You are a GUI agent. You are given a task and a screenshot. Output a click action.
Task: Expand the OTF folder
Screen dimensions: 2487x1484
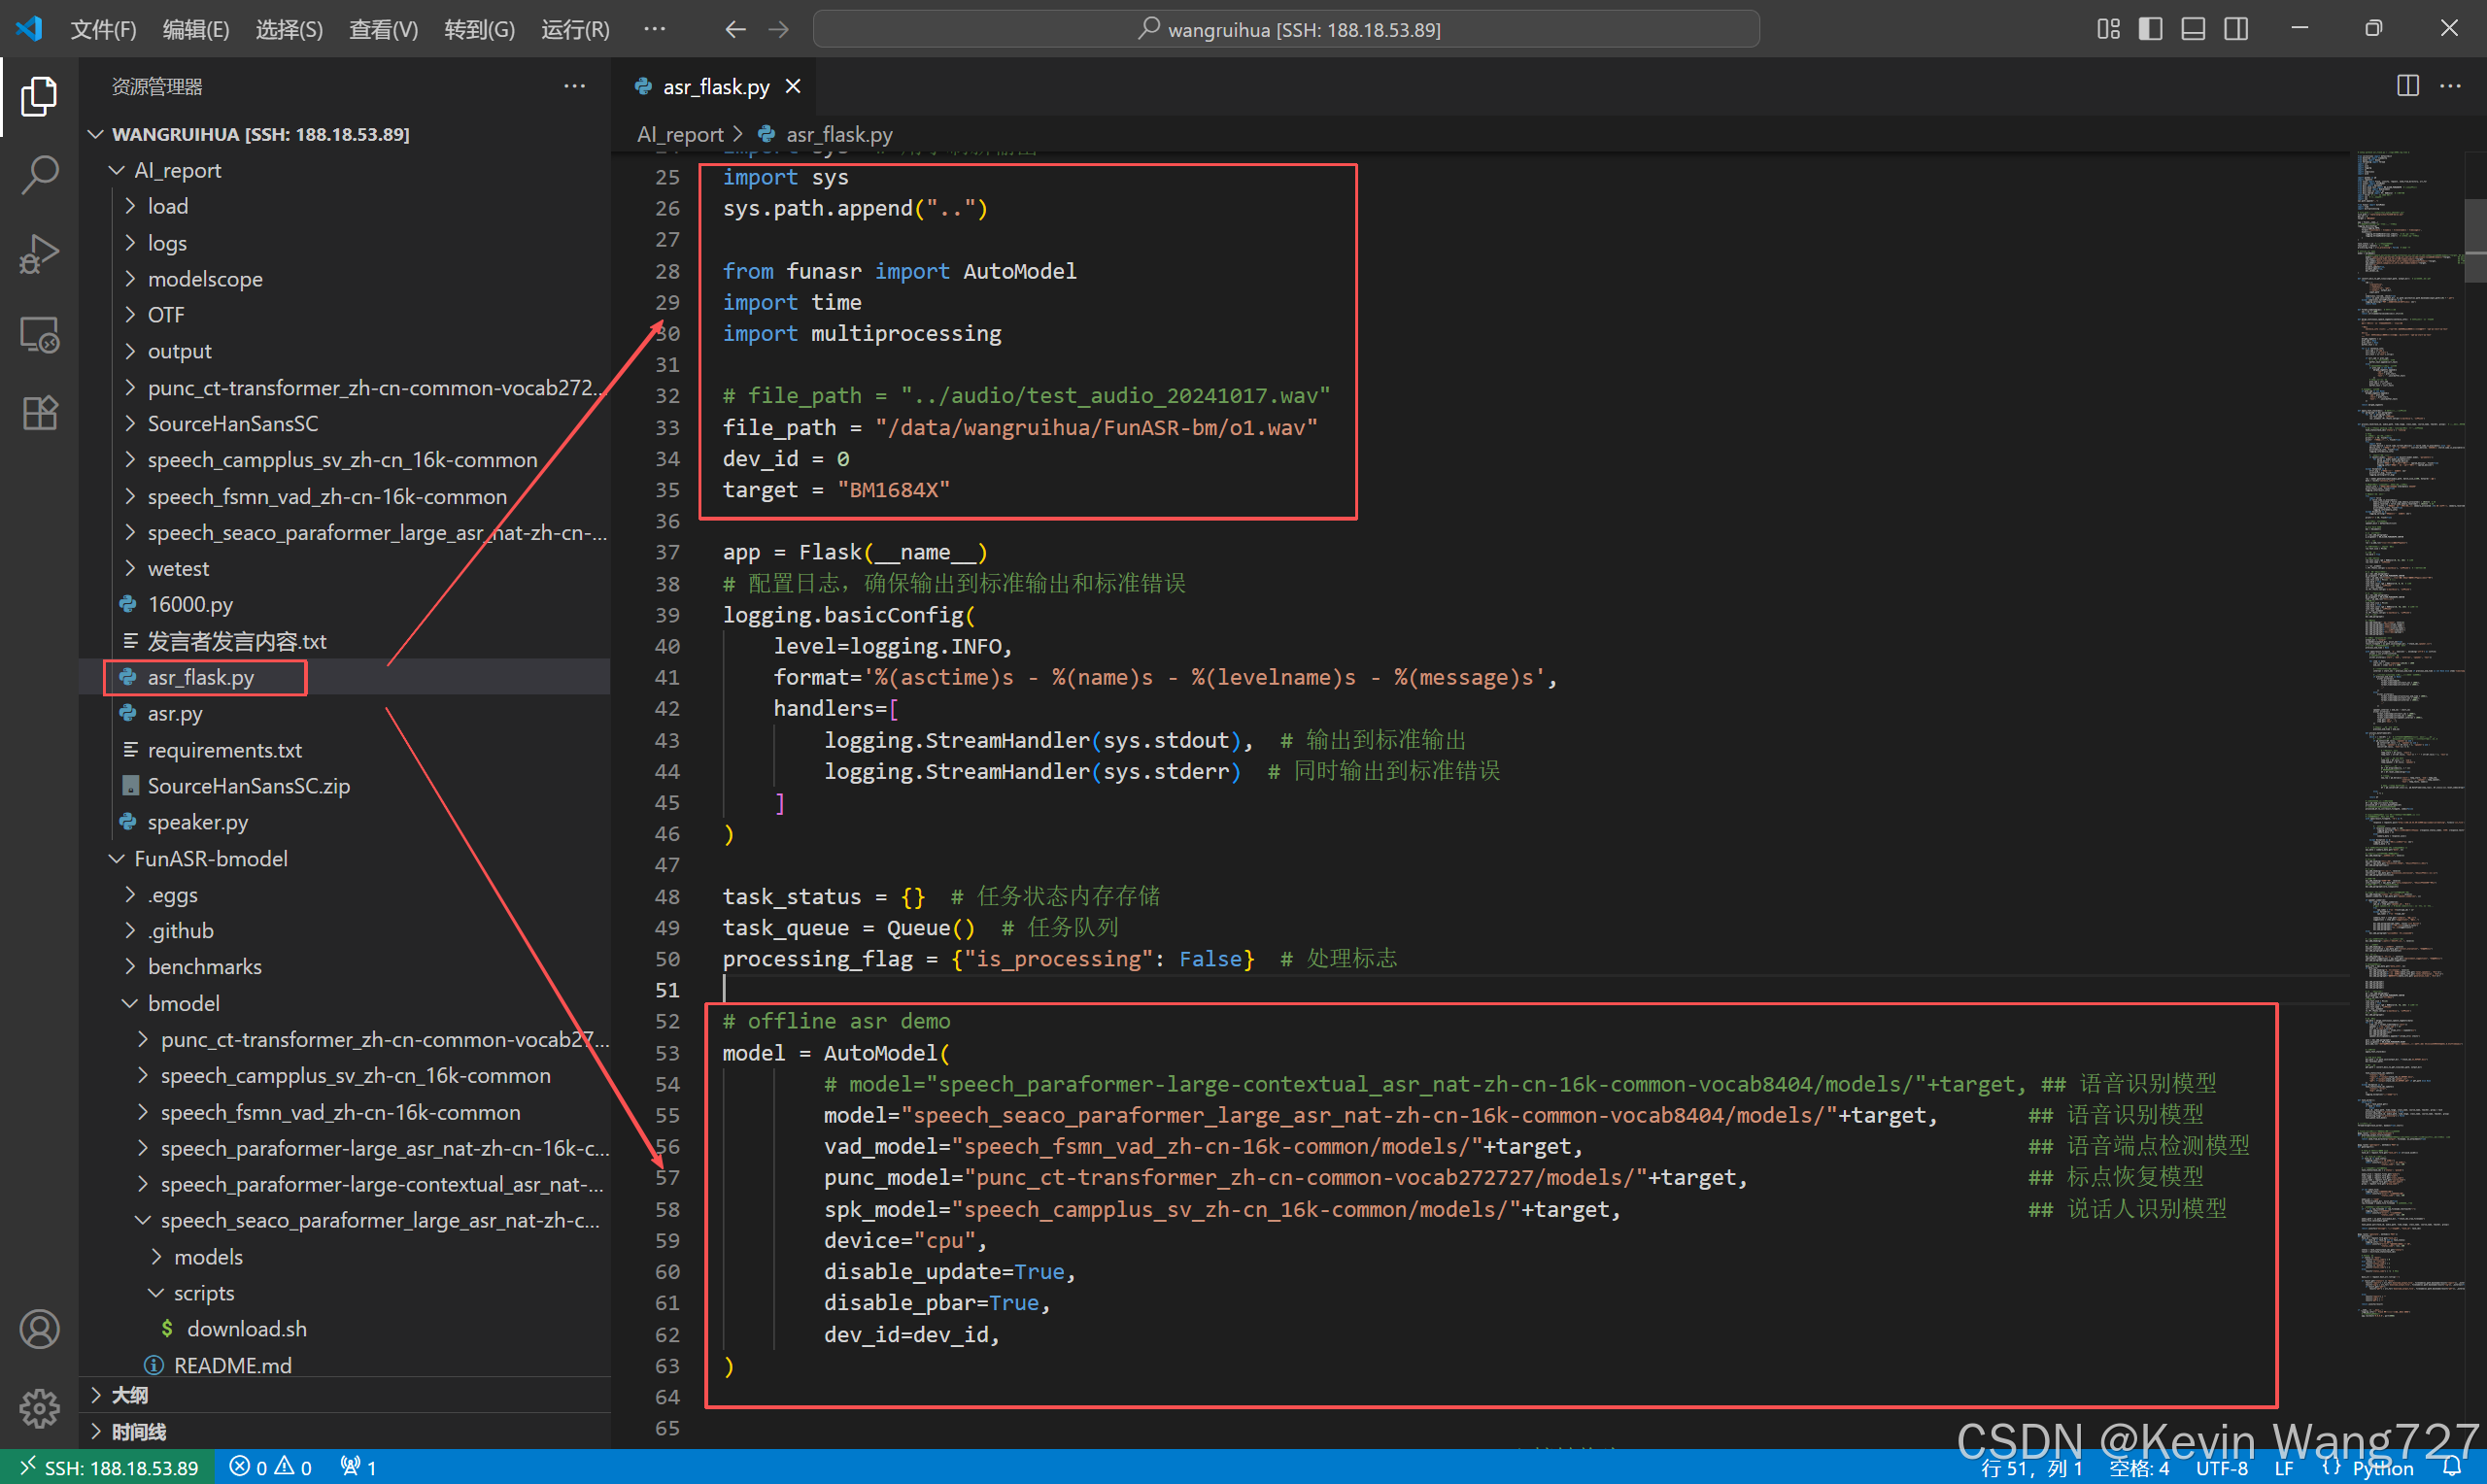[x=345, y=315]
